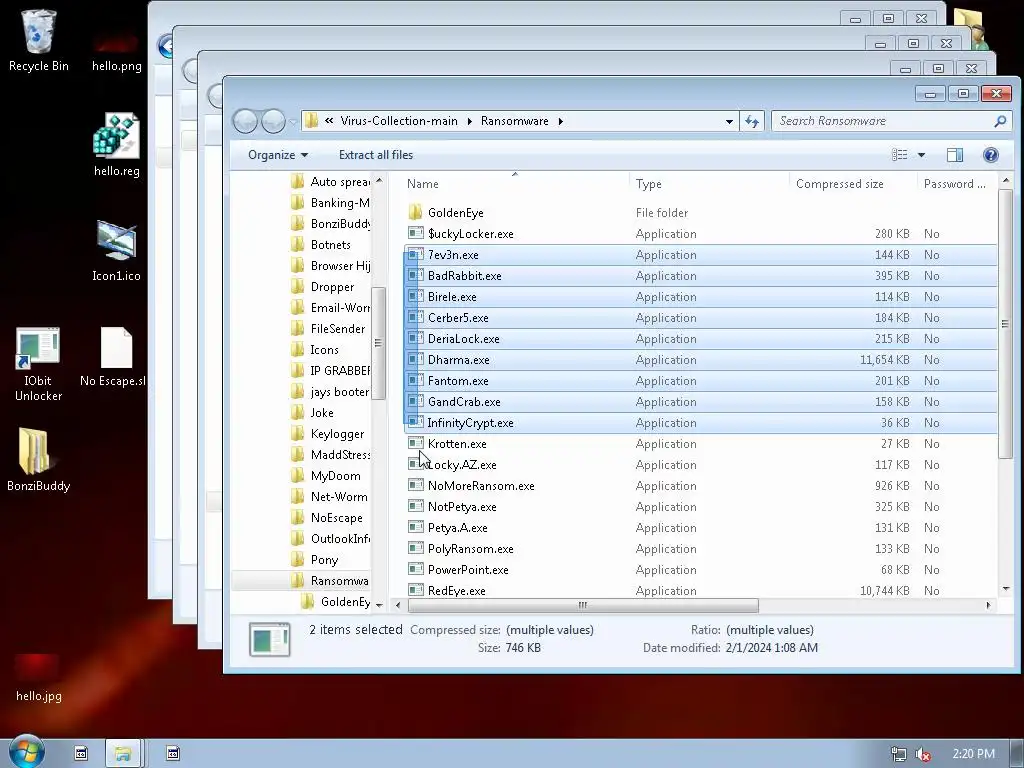Toggle the preview pane icon

pyautogui.click(x=955, y=155)
